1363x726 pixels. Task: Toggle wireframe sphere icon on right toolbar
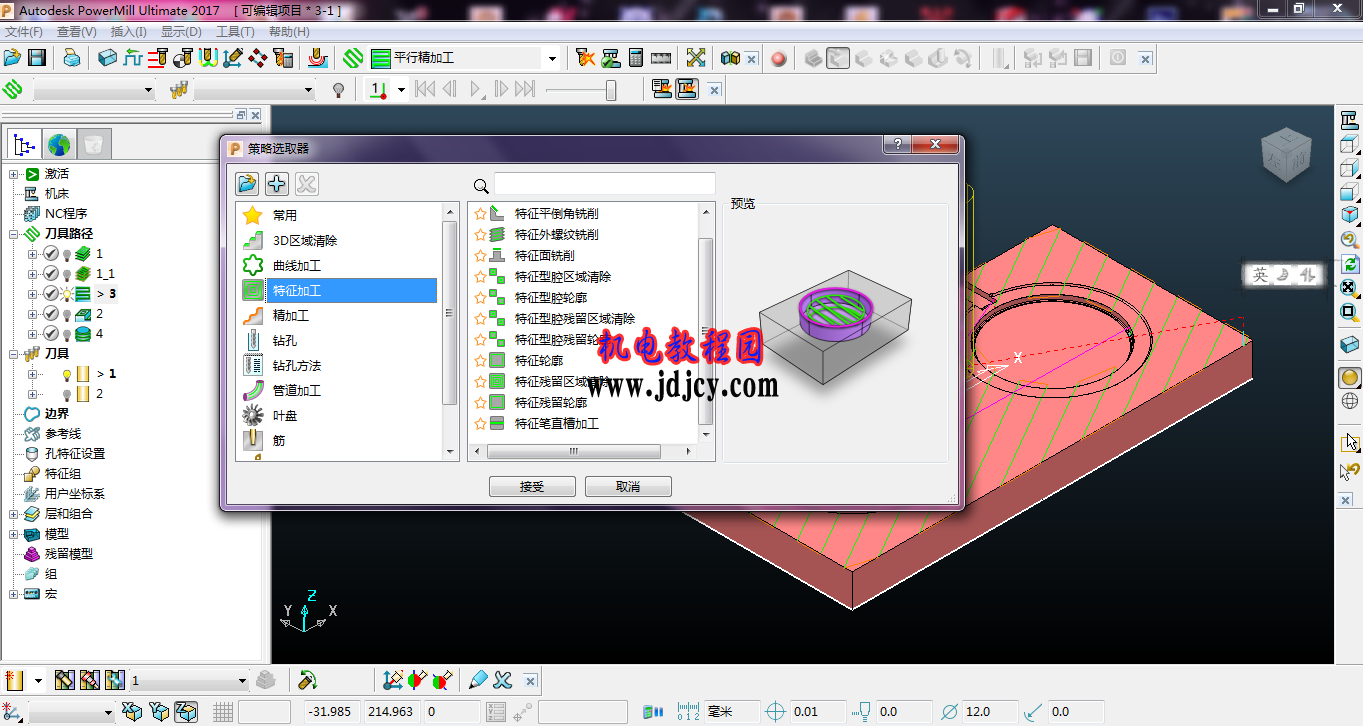(1350, 402)
